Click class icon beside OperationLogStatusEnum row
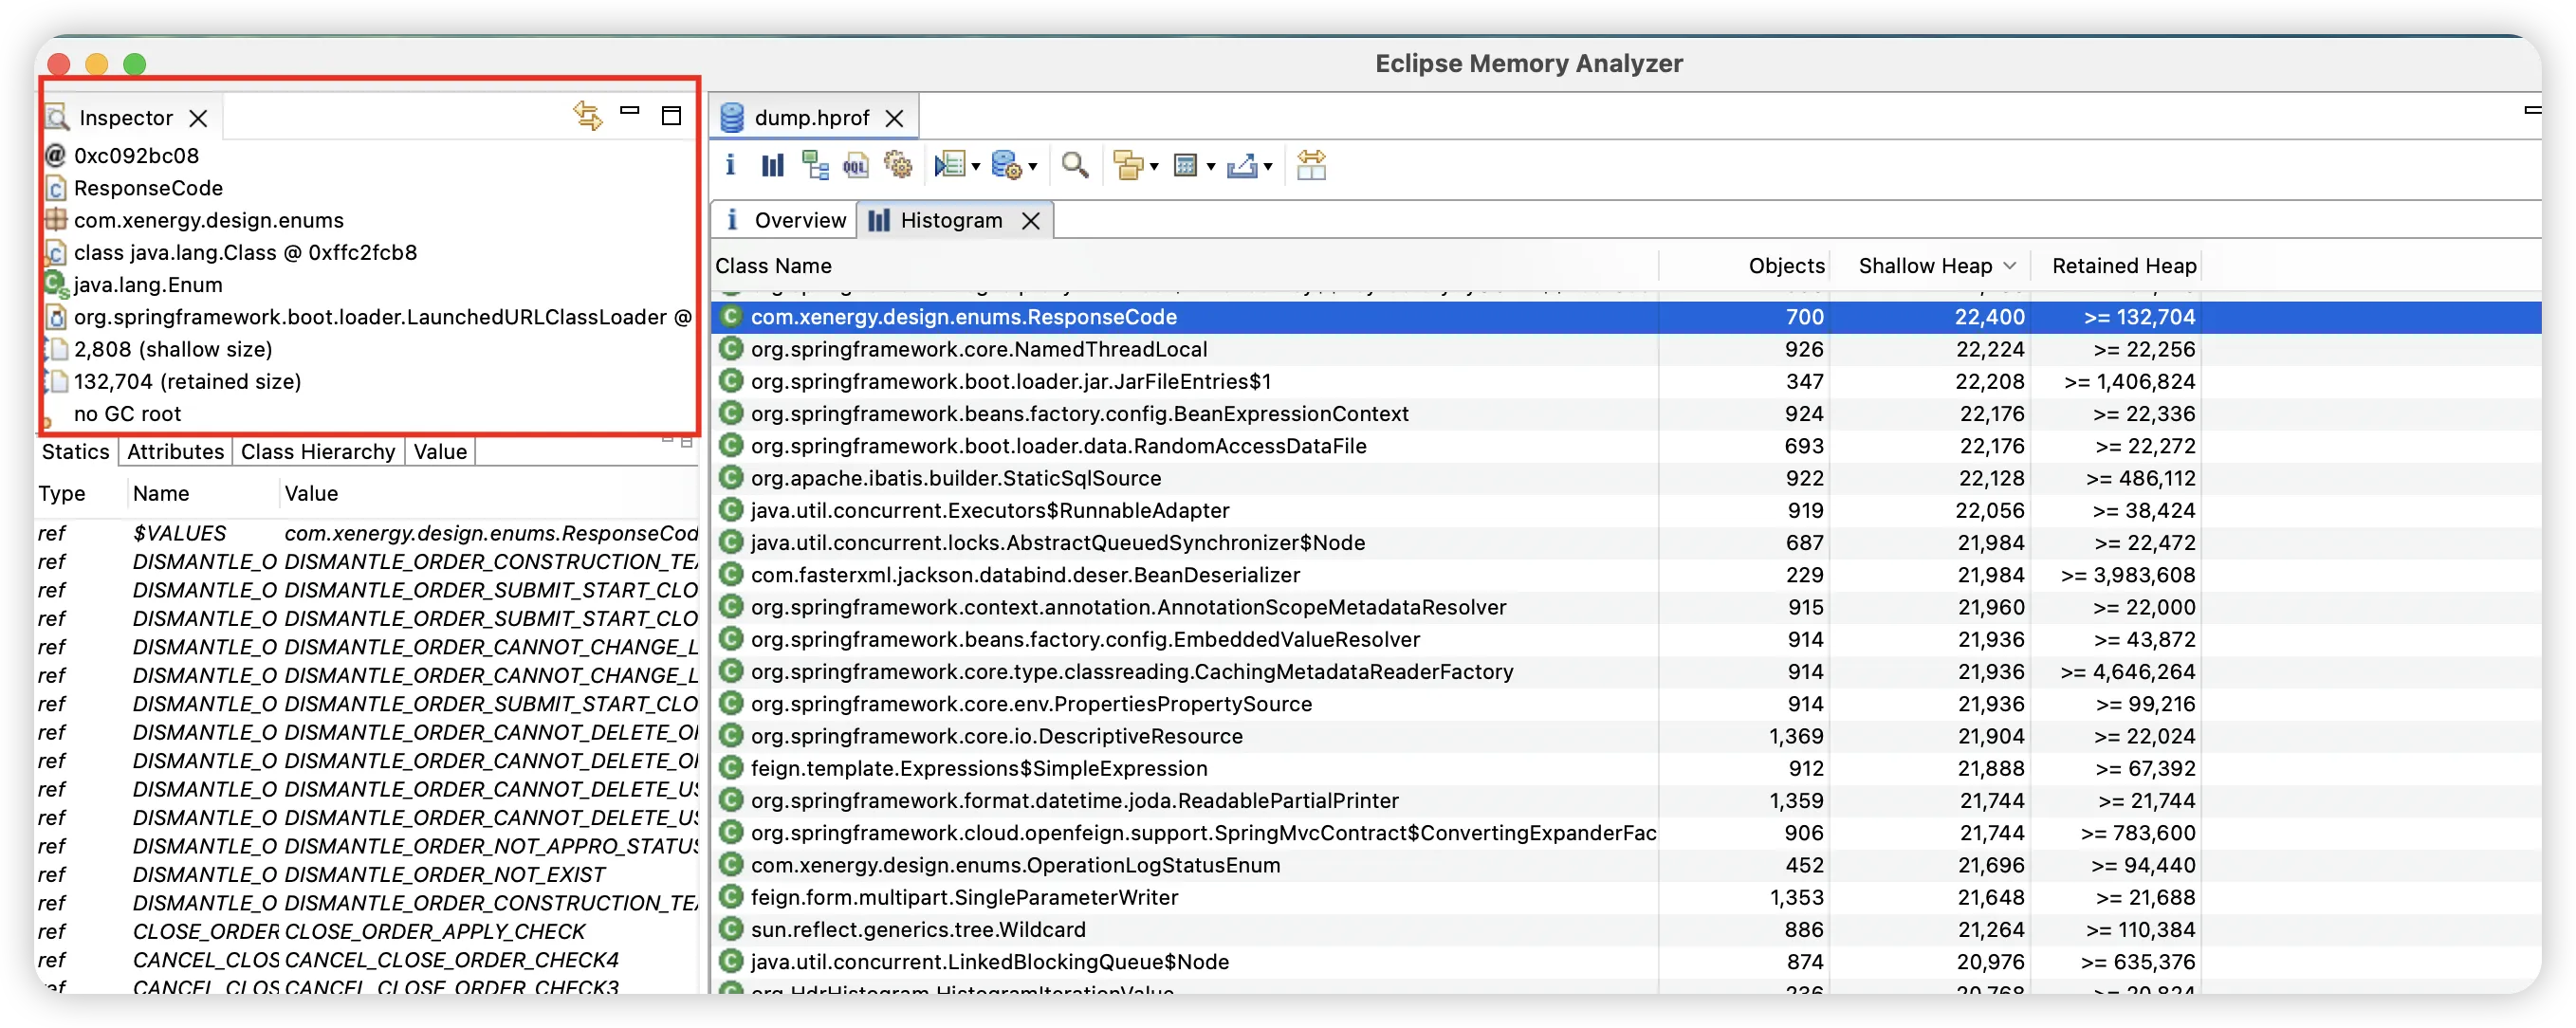Viewport: 2576px width, 1028px height. pyautogui.click(x=731, y=865)
